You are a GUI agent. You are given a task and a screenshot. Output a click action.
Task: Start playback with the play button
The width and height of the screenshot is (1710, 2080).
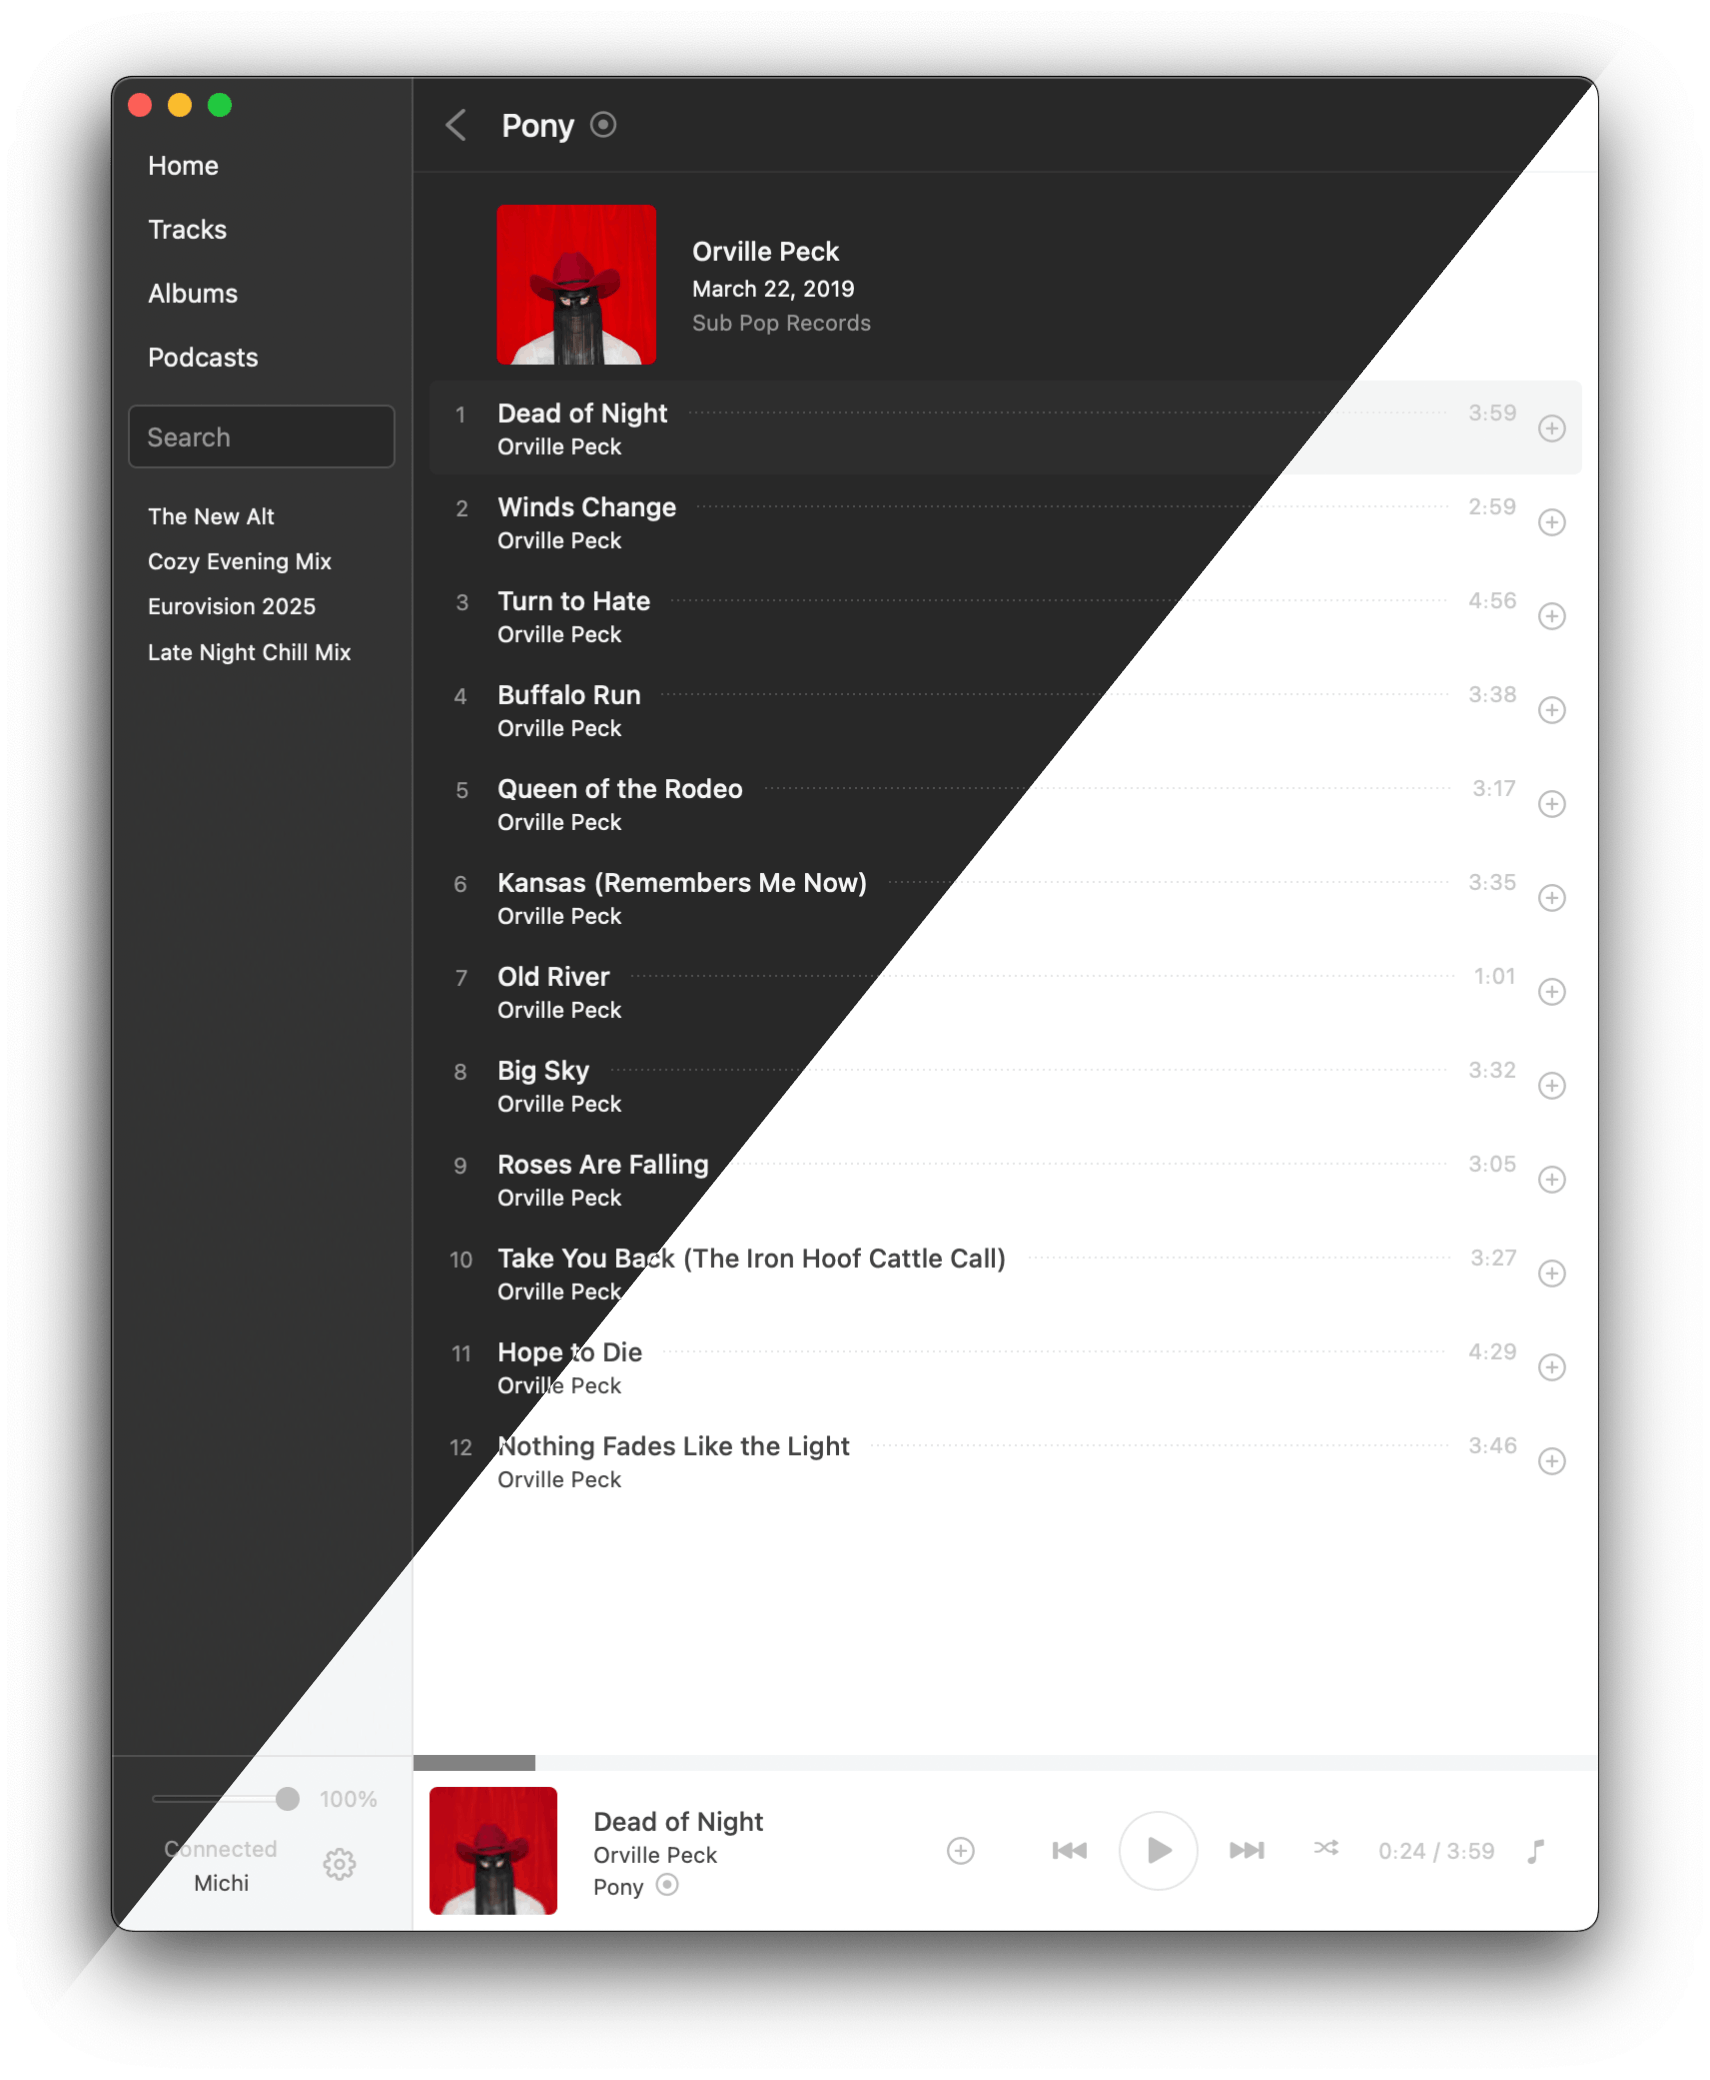(1157, 1851)
